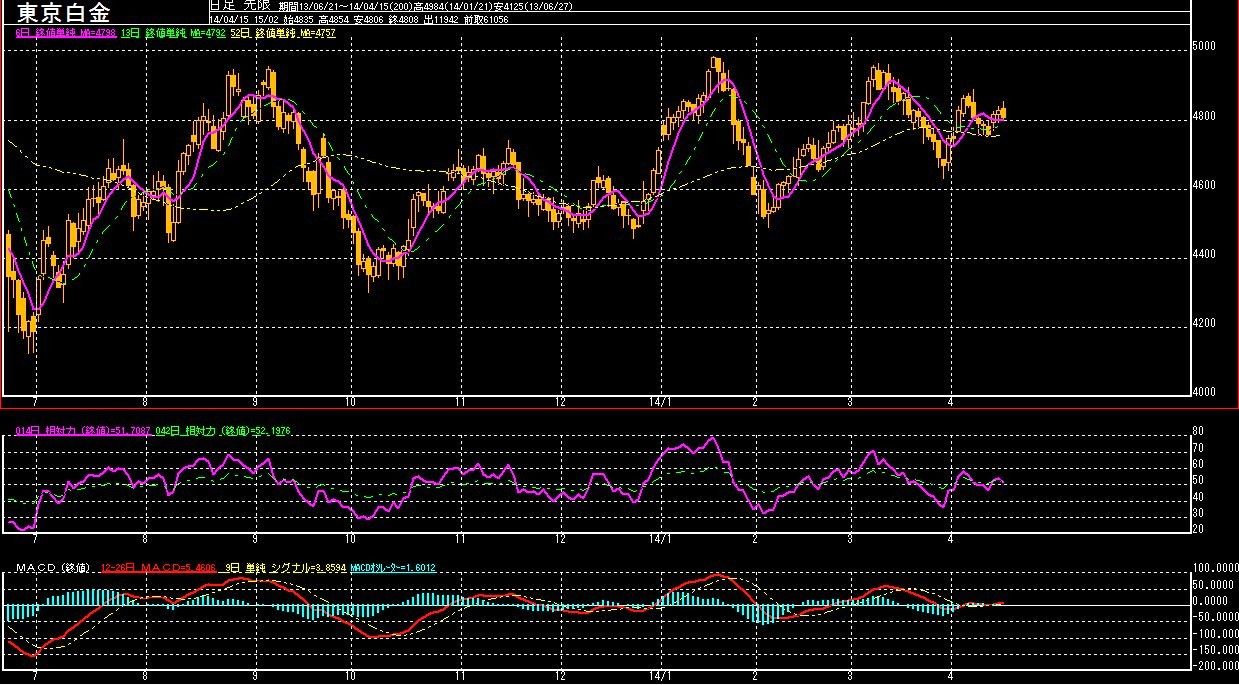Click the month 12 label under the RSI panel
This screenshot has height=685, width=1239.
560,538
